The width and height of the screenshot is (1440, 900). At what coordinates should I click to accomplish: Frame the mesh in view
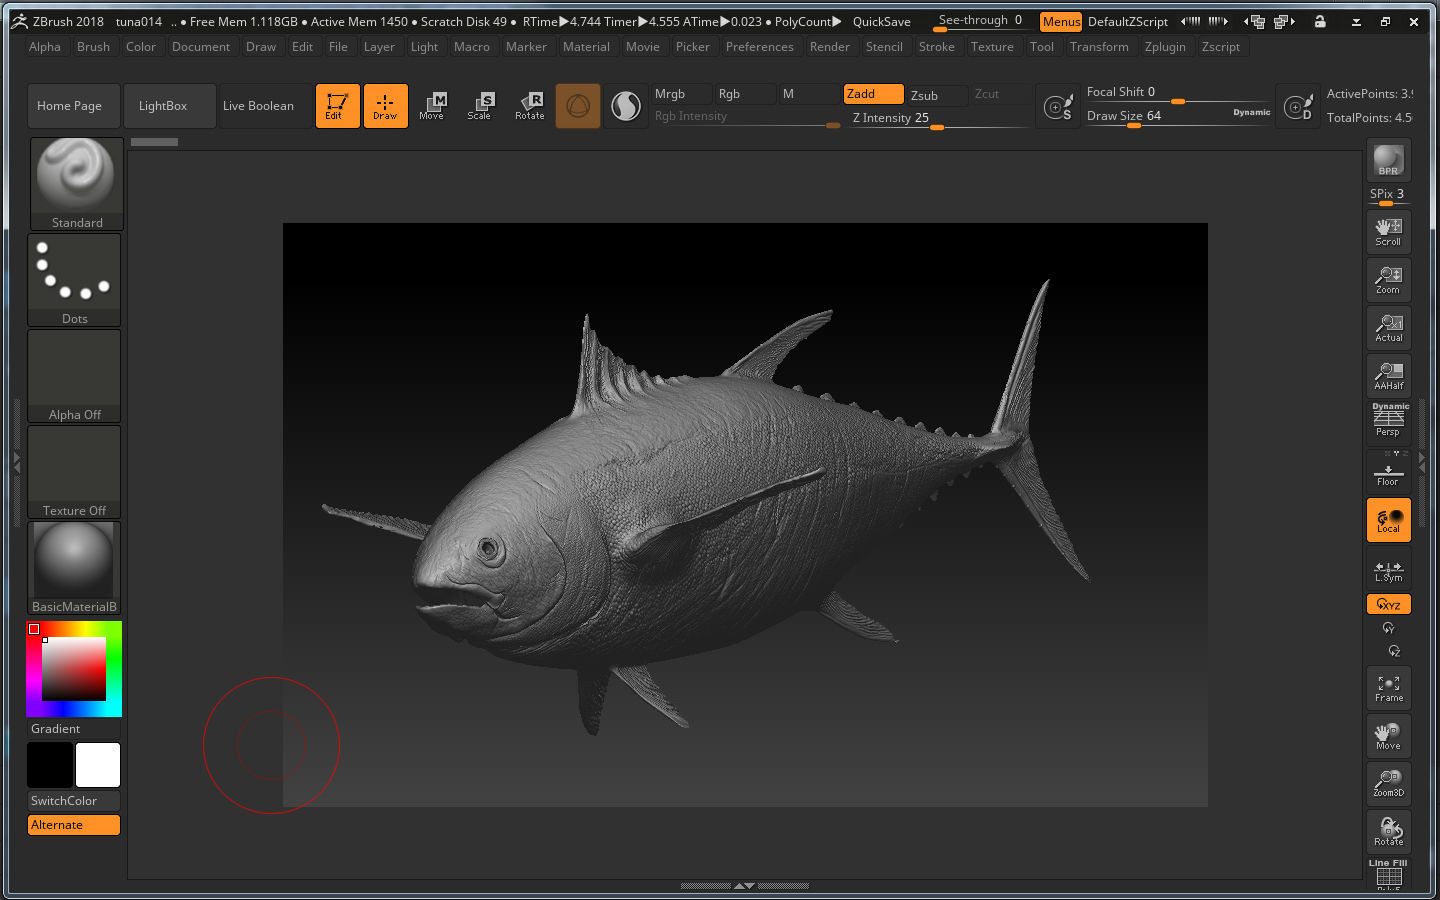[x=1388, y=688]
